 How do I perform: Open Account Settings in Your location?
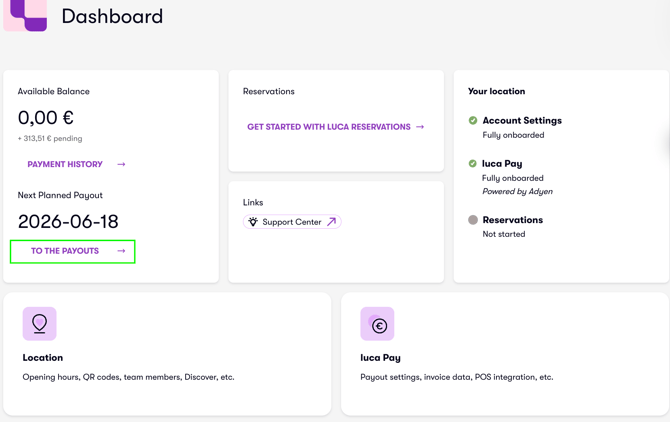click(x=522, y=120)
